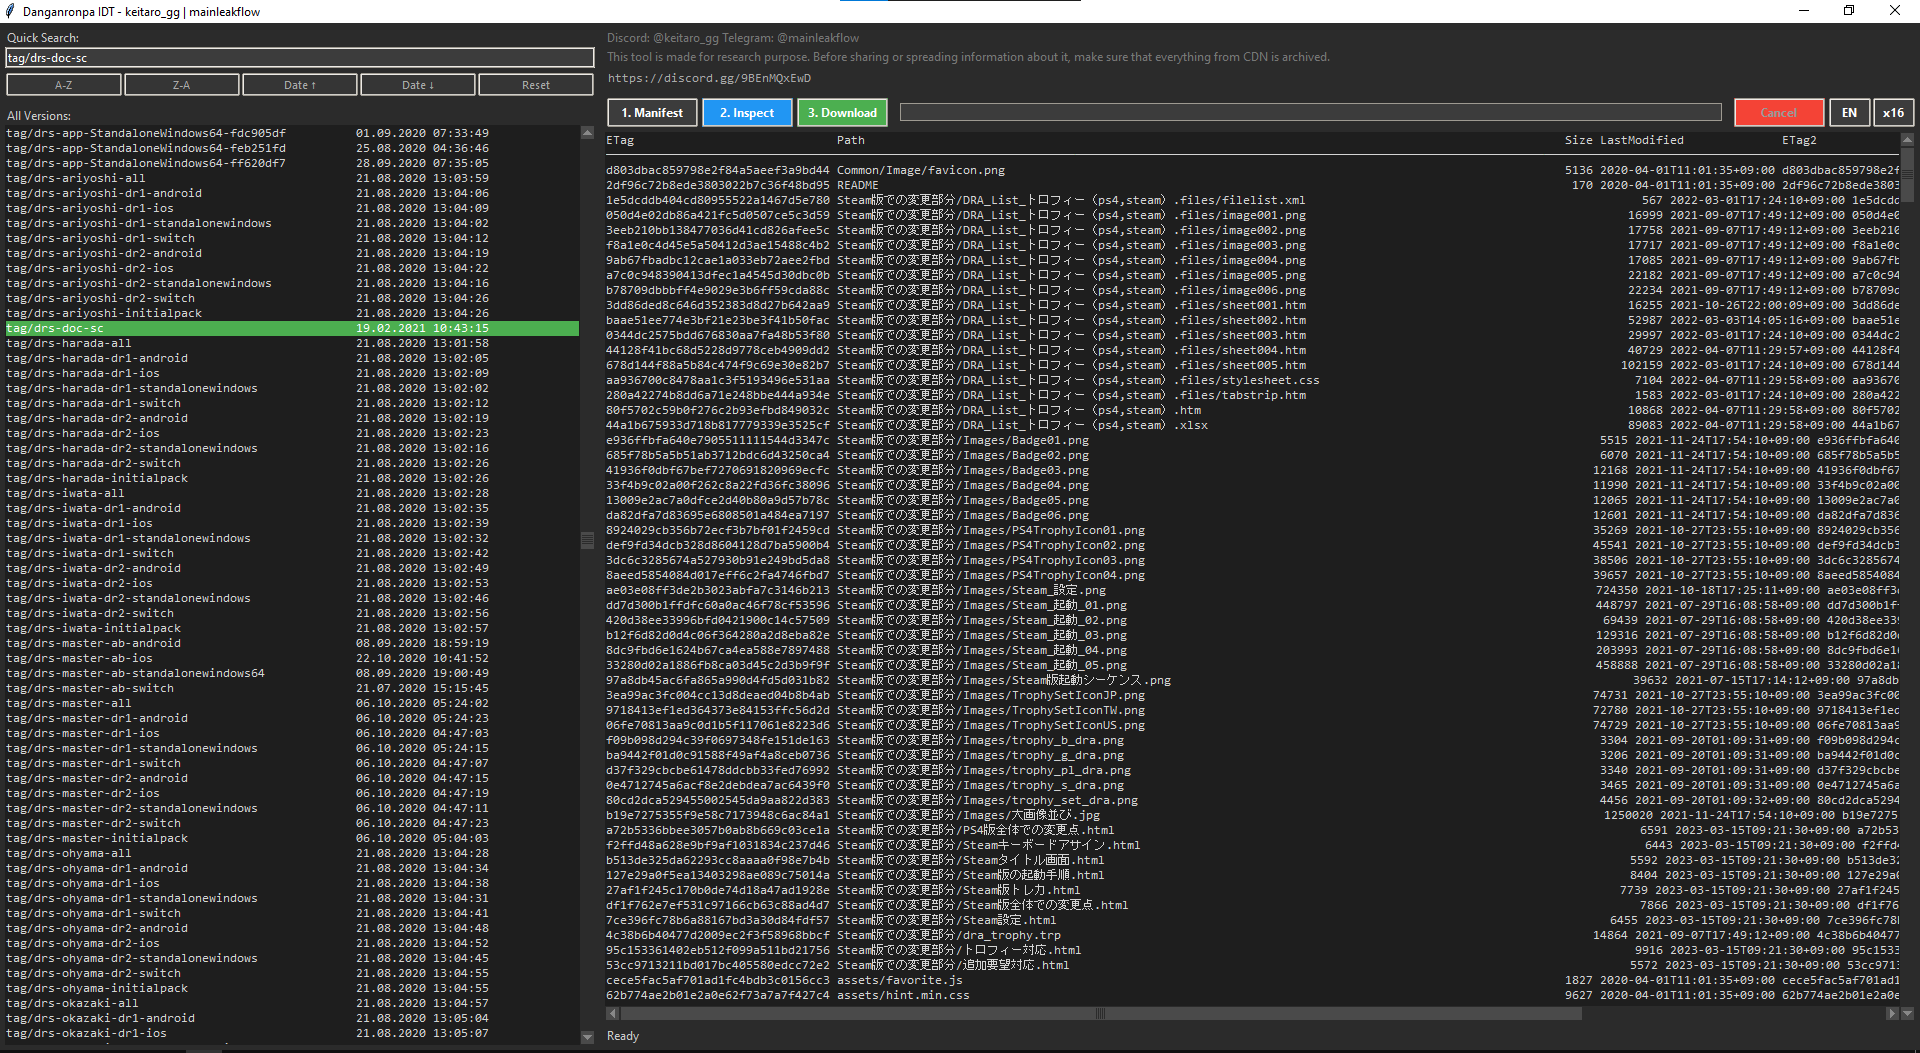The image size is (1920, 1053).
Task: Change thread count with x16 button
Action: [1893, 113]
